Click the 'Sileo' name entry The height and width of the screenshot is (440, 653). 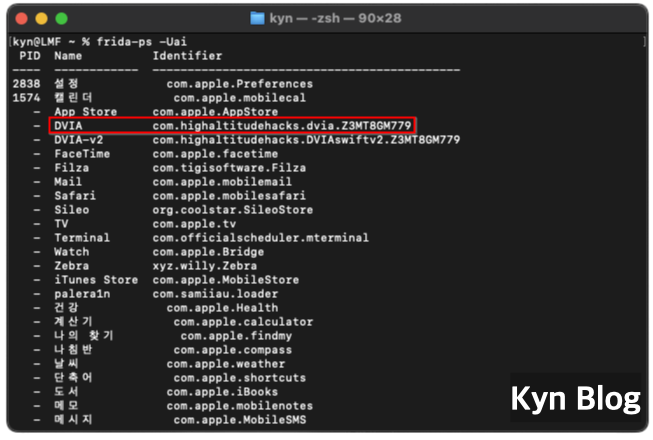pyautogui.click(x=72, y=210)
